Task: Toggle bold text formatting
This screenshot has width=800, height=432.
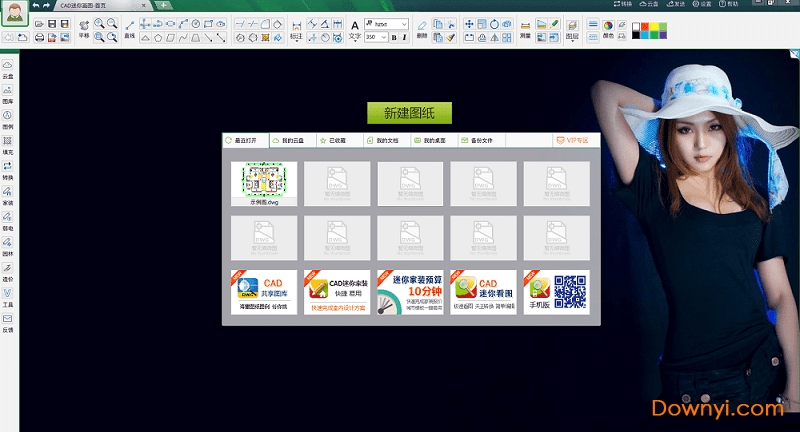Action: tap(393, 37)
